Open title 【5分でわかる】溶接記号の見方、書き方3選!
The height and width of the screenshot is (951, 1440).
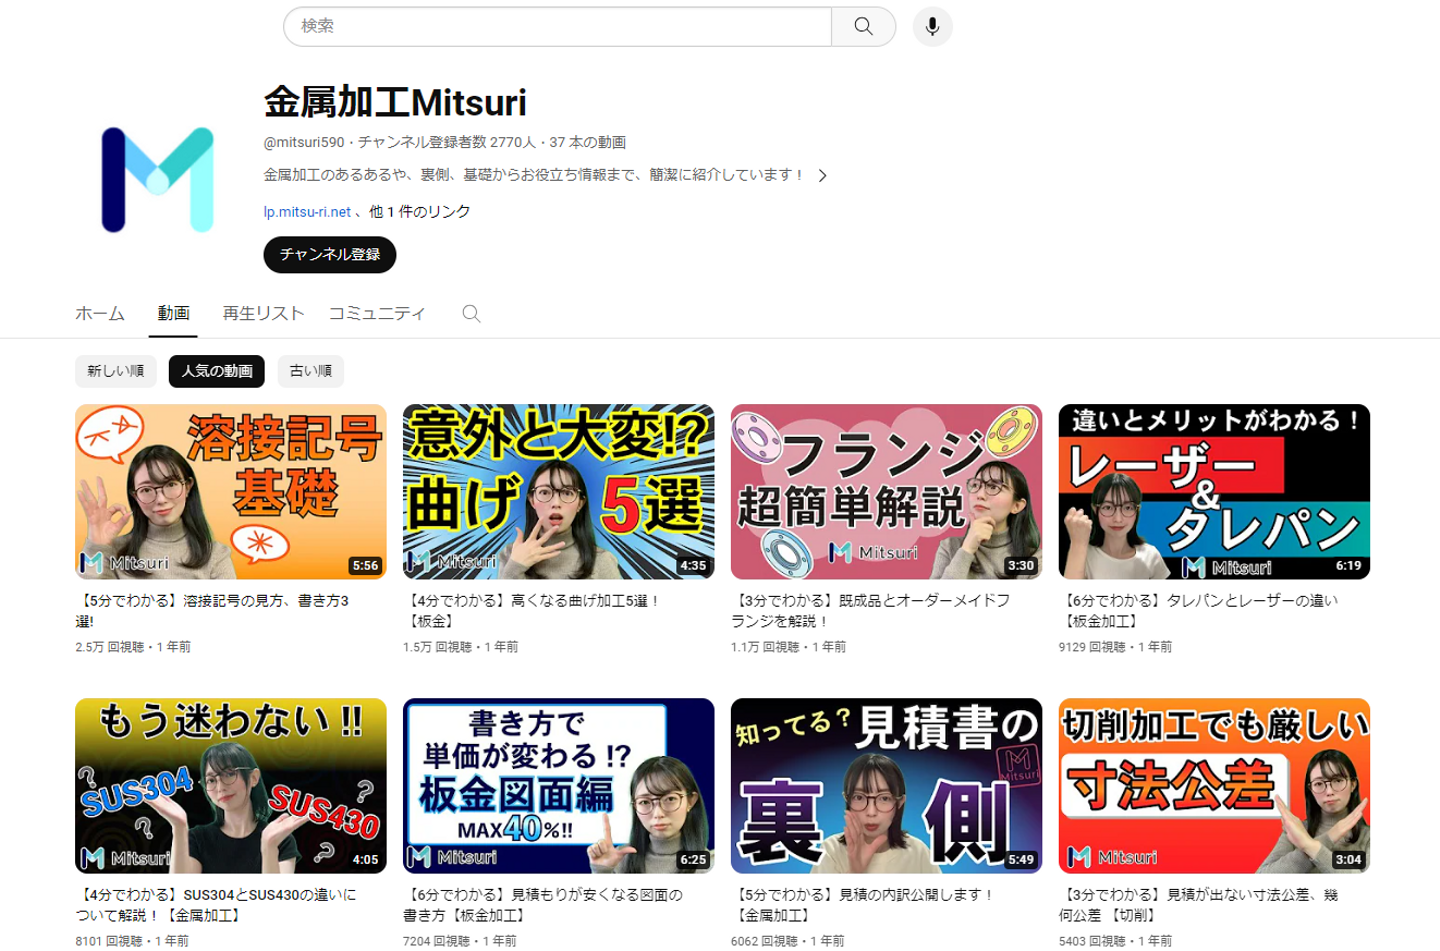tap(212, 611)
